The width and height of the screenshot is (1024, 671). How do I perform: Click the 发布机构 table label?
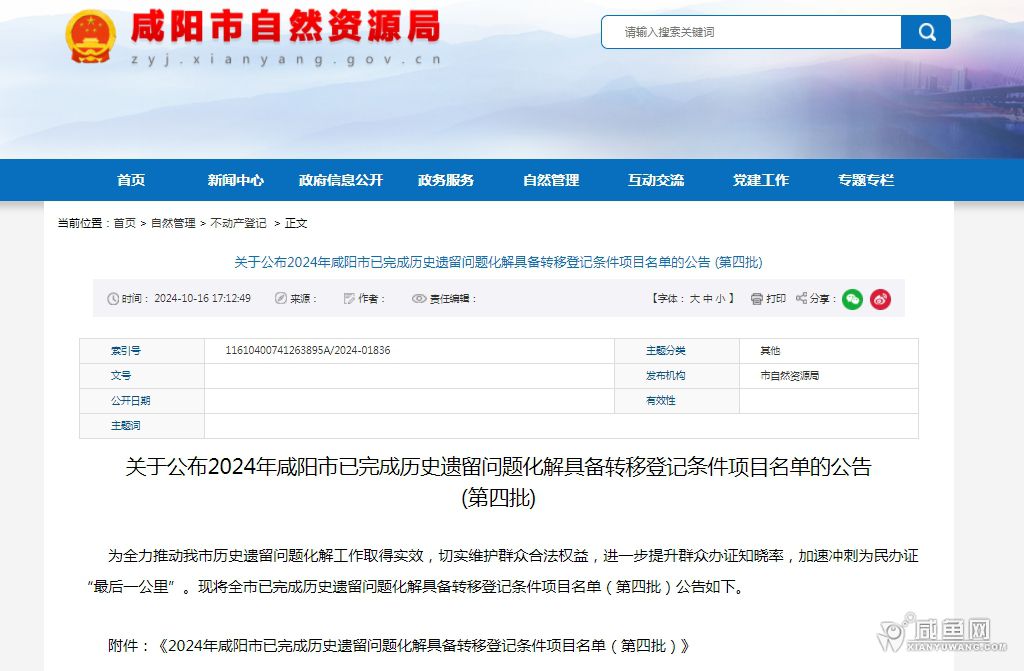point(665,376)
